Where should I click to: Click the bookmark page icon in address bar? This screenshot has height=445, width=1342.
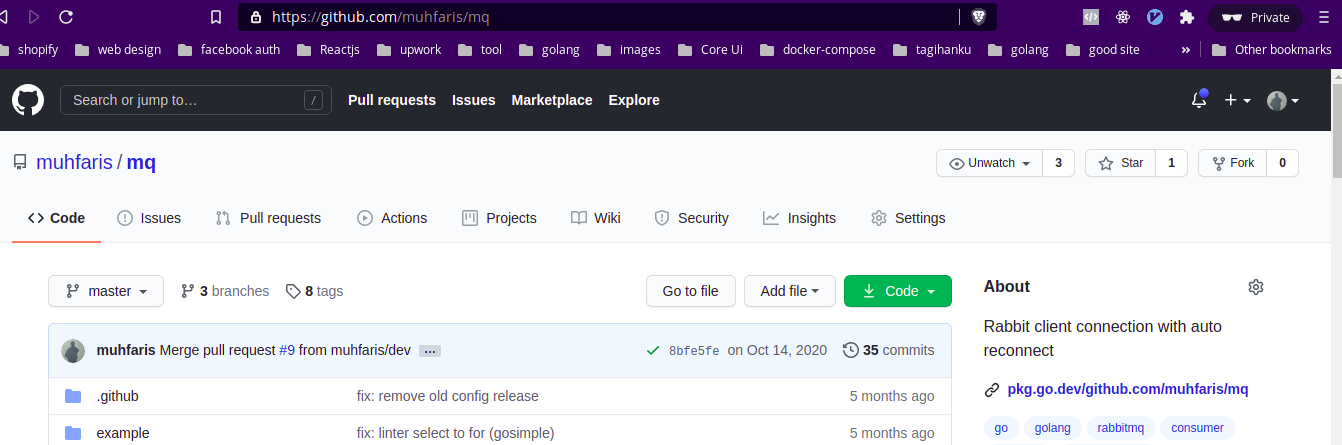215,17
